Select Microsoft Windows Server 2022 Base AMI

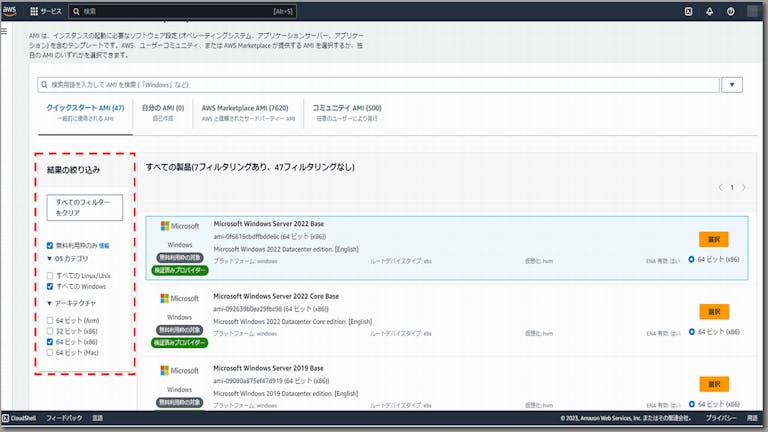click(x=714, y=240)
